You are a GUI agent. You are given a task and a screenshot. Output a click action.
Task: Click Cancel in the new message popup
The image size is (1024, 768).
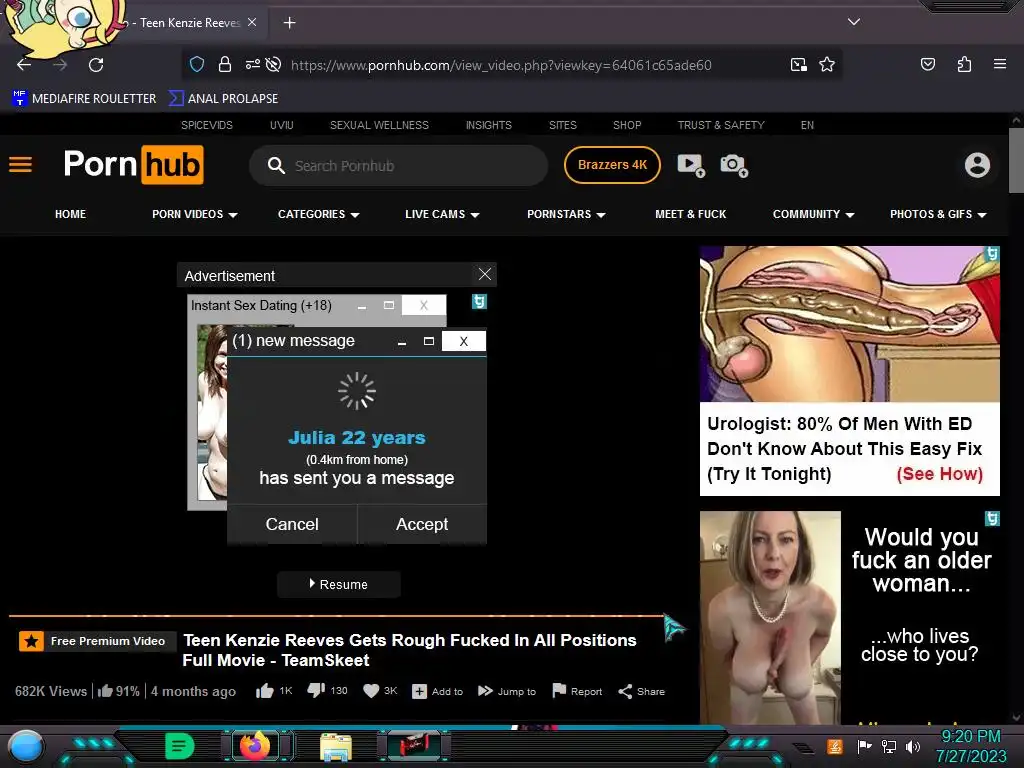(292, 524)
